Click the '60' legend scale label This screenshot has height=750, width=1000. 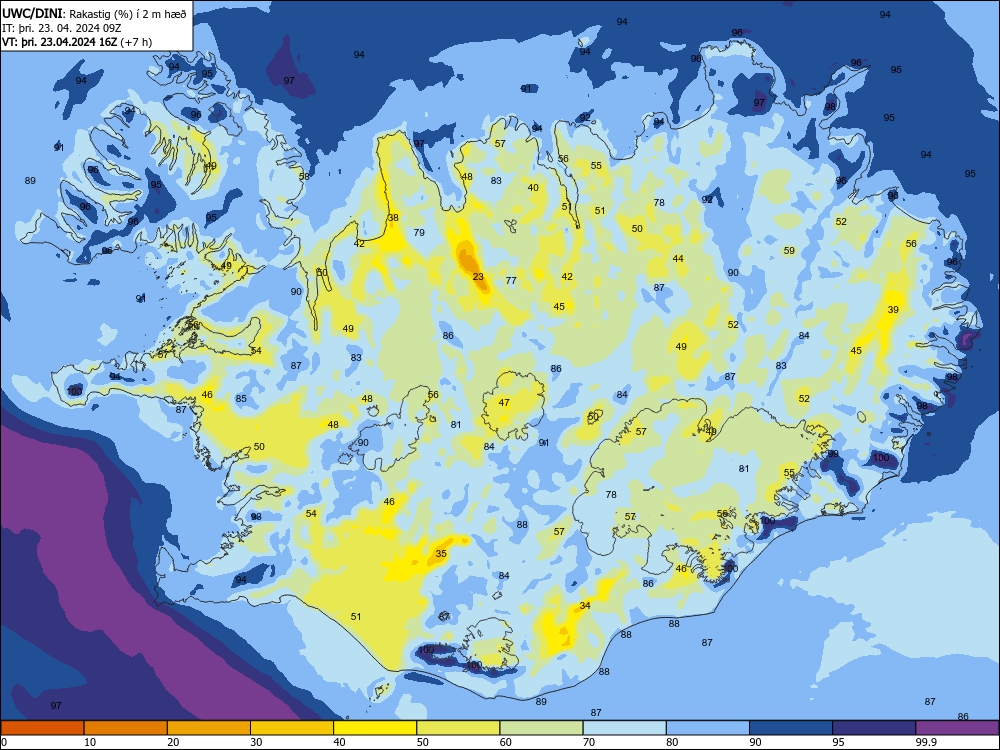(506, 742)
